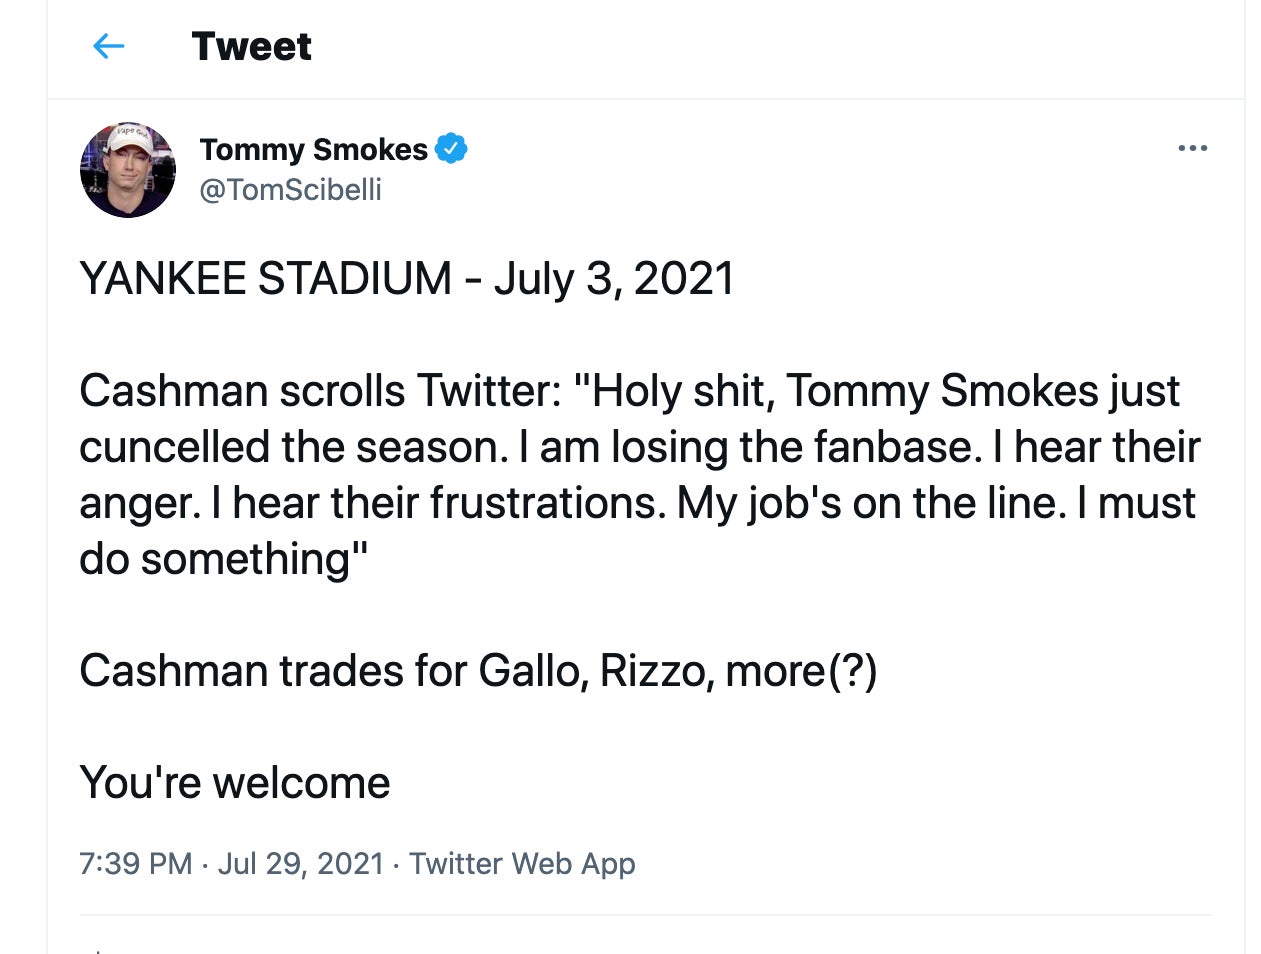Open the three-dot more options menu

[1192, 148]
